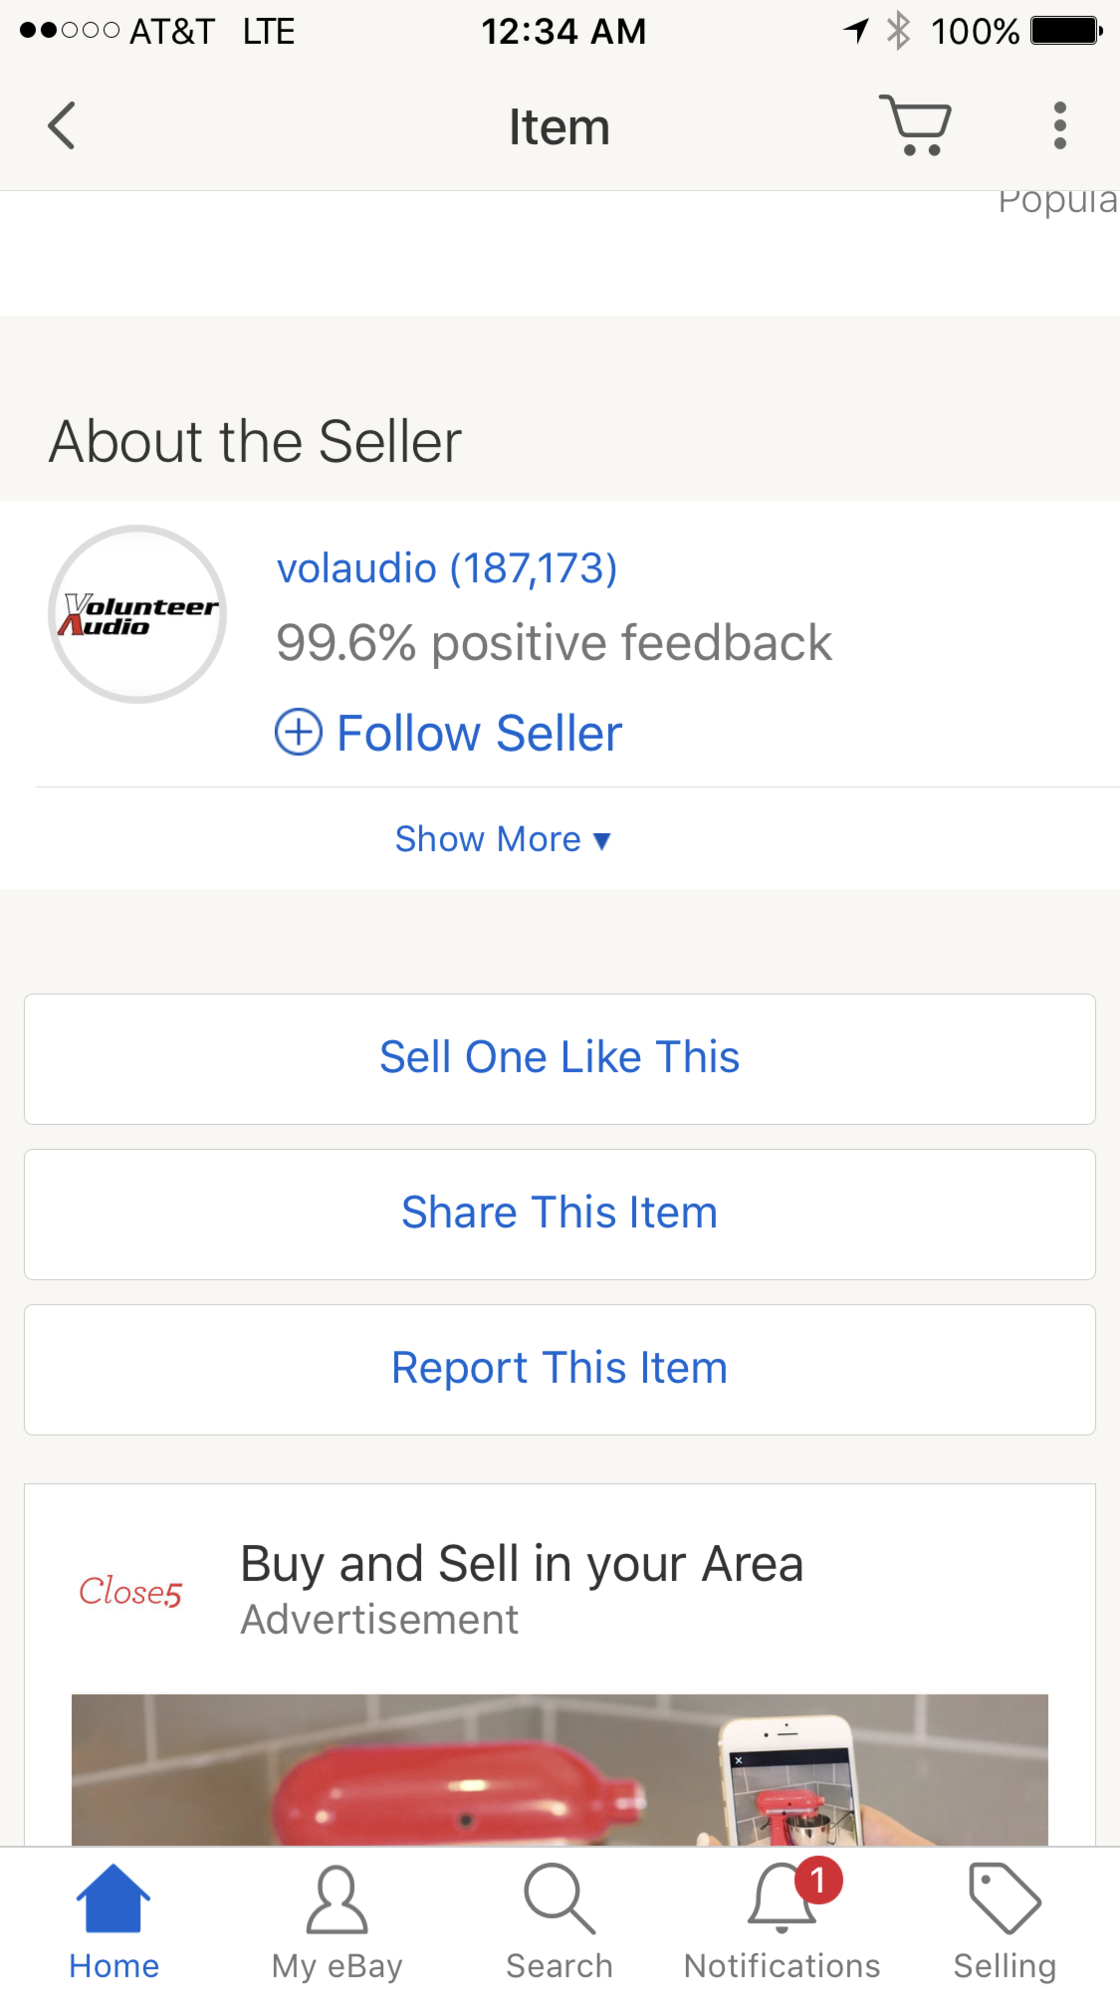This screenshot has width=1120, height=1992.
Task: Tap the Volunteer Audio seller logo
Action: [x=138, y=614]
